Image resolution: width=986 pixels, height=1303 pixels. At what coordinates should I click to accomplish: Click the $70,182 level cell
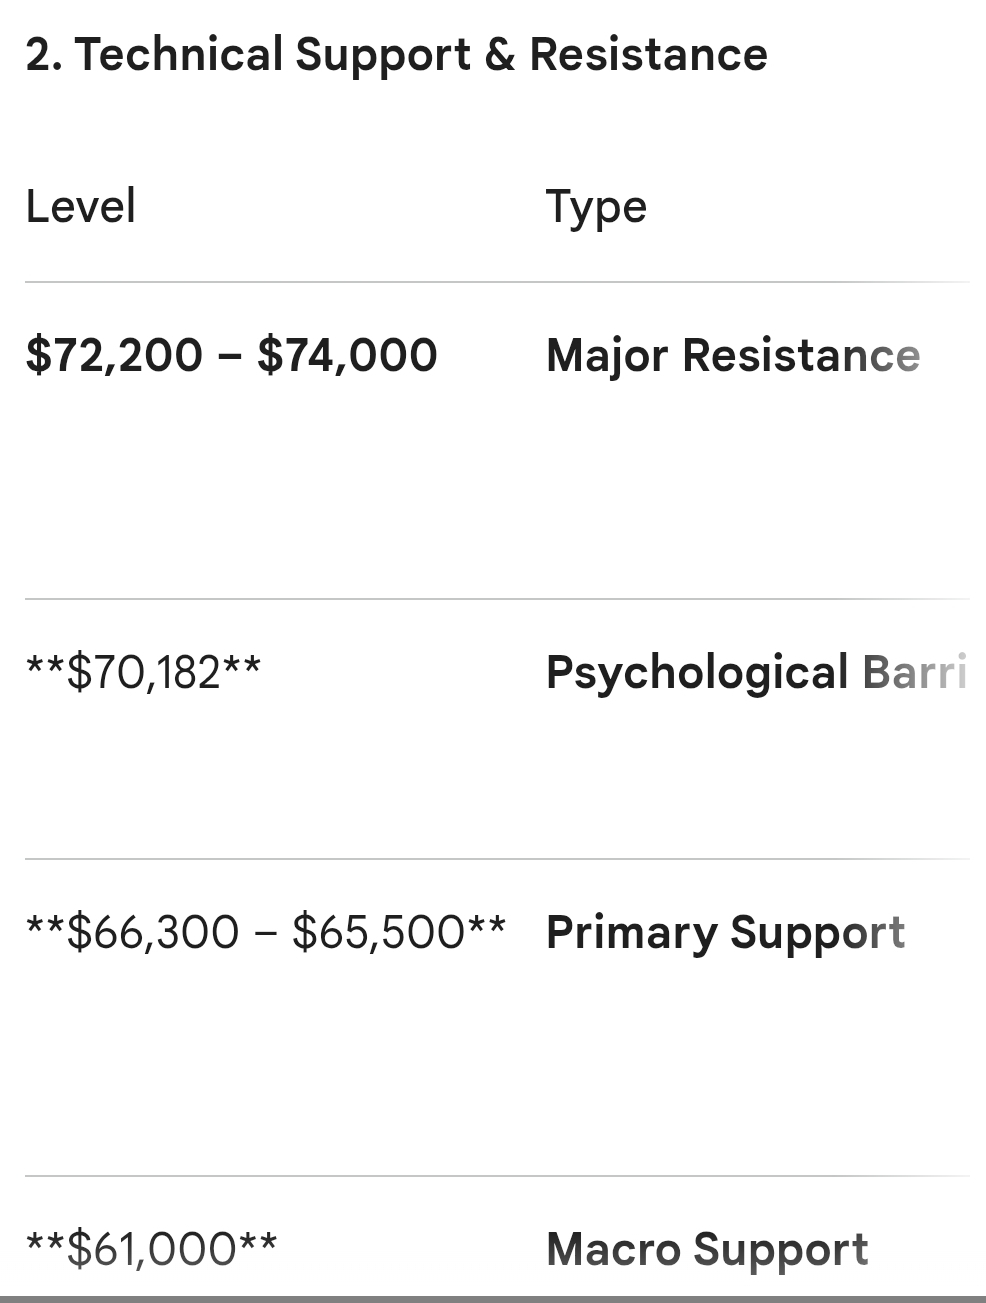pyautogui.click(x=143, y=672)
